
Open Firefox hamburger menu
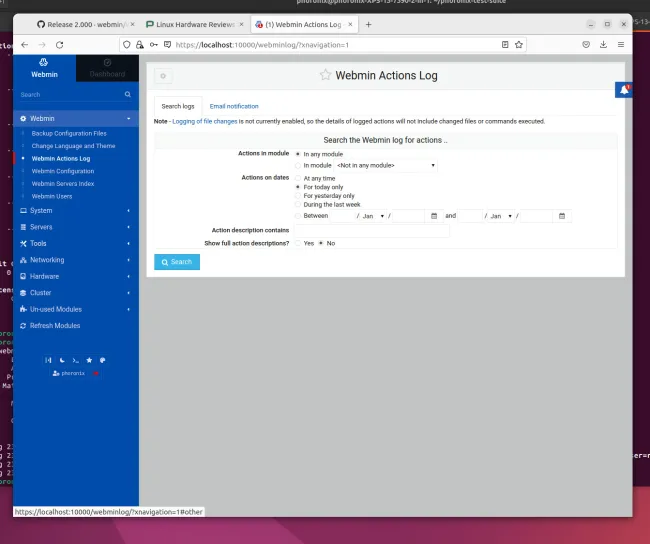(x=621, y=45)
